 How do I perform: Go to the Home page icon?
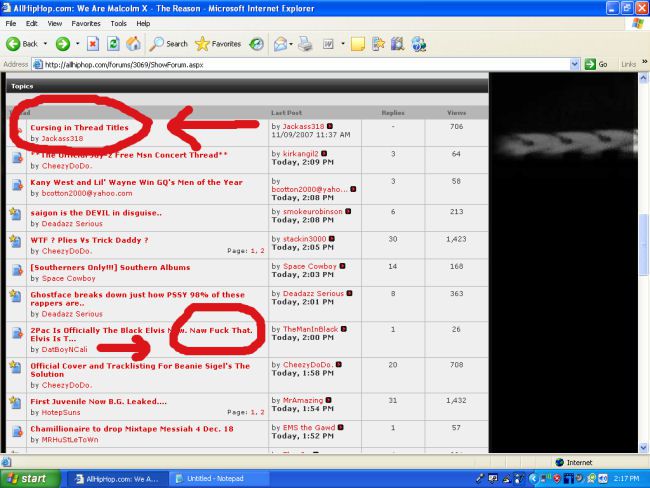coord(133,44)
